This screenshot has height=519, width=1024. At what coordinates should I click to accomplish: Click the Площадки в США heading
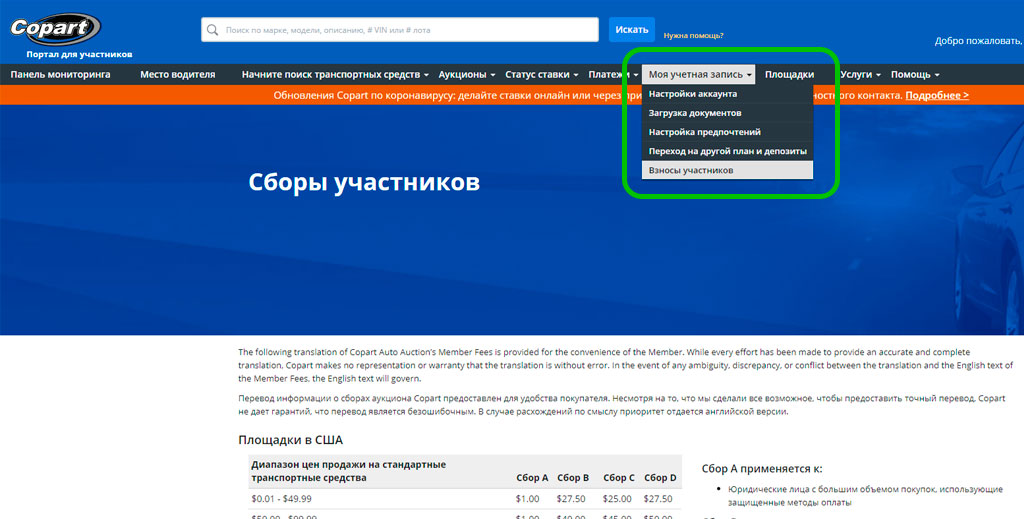(x=291, y=440)
